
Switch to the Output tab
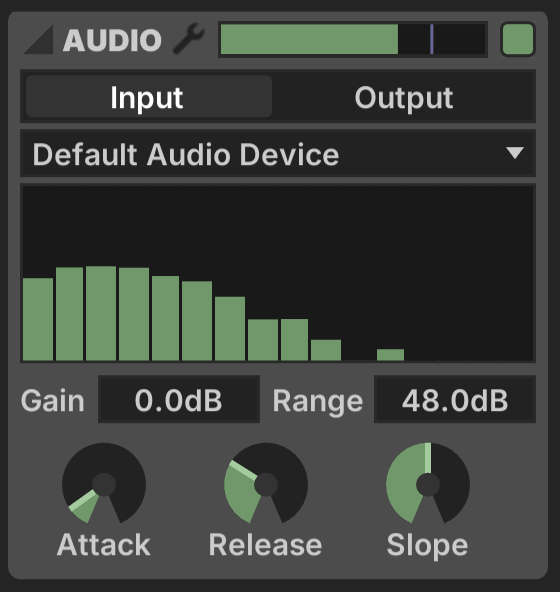pos(404,97)
